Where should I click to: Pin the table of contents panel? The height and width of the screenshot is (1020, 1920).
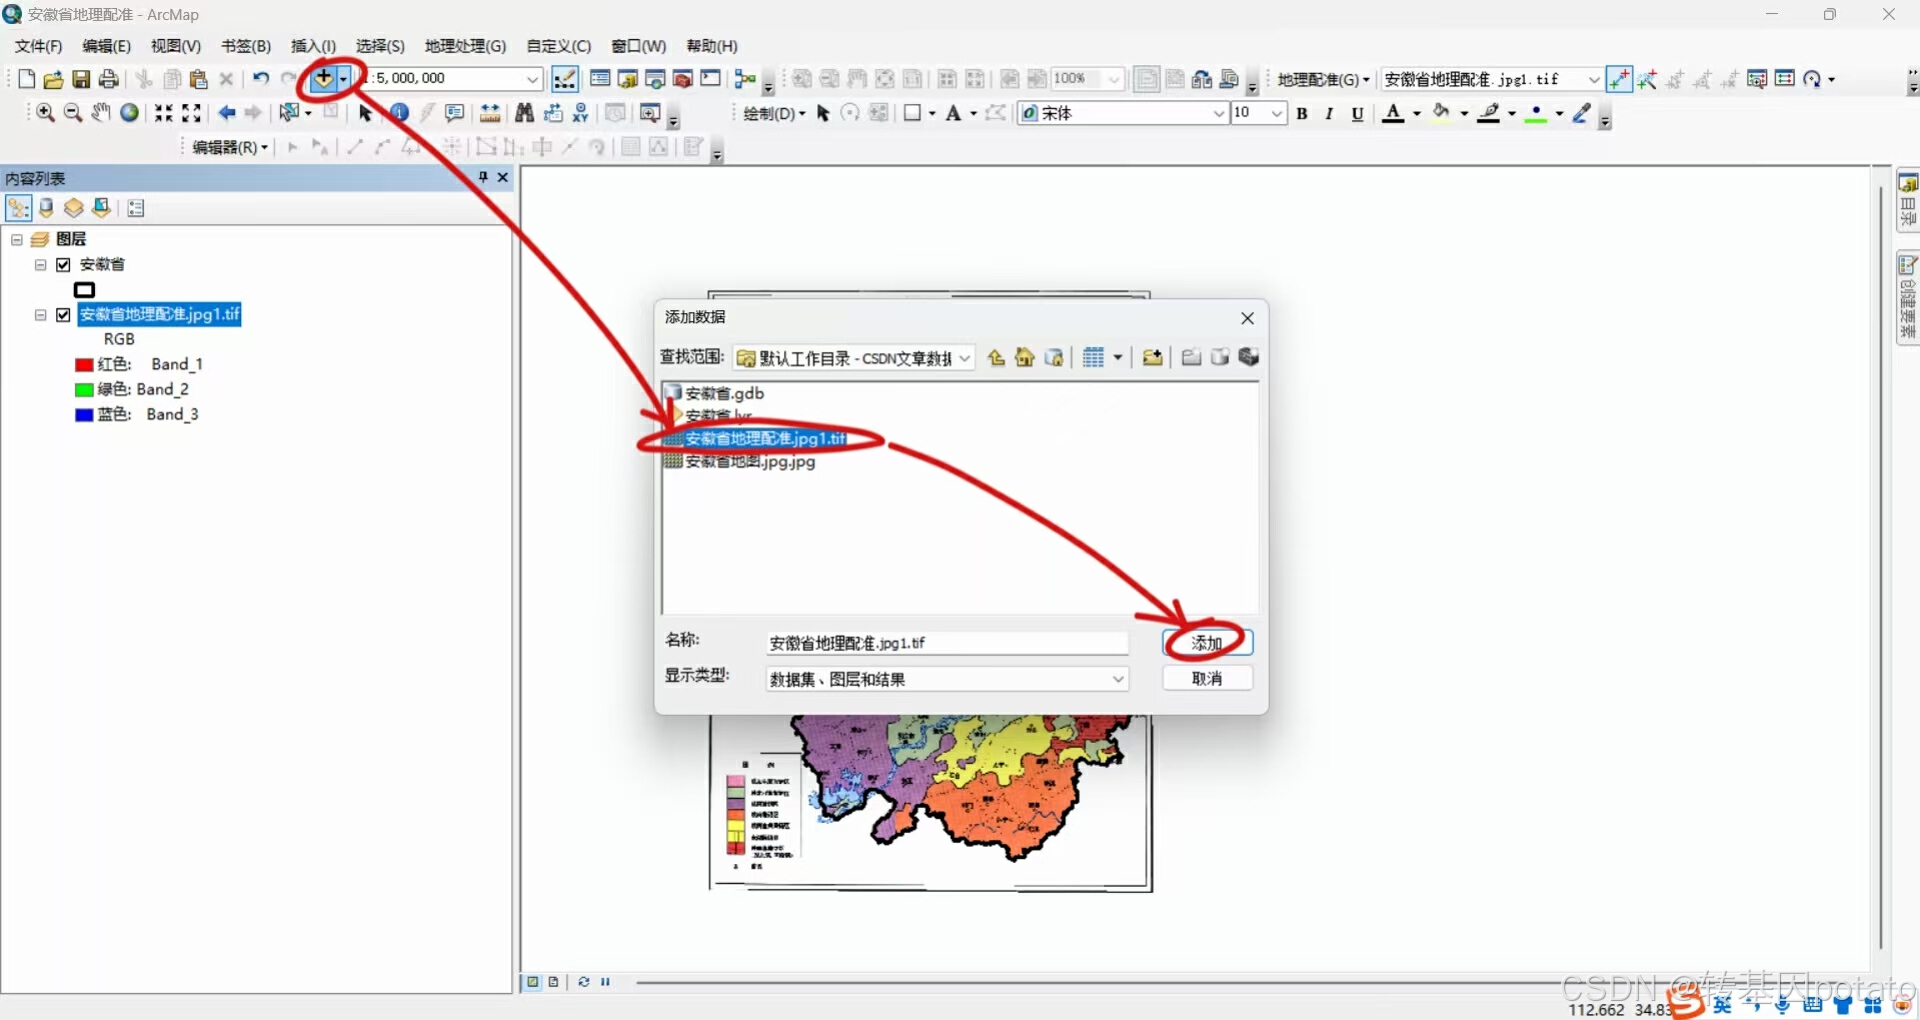pos(483,177)
